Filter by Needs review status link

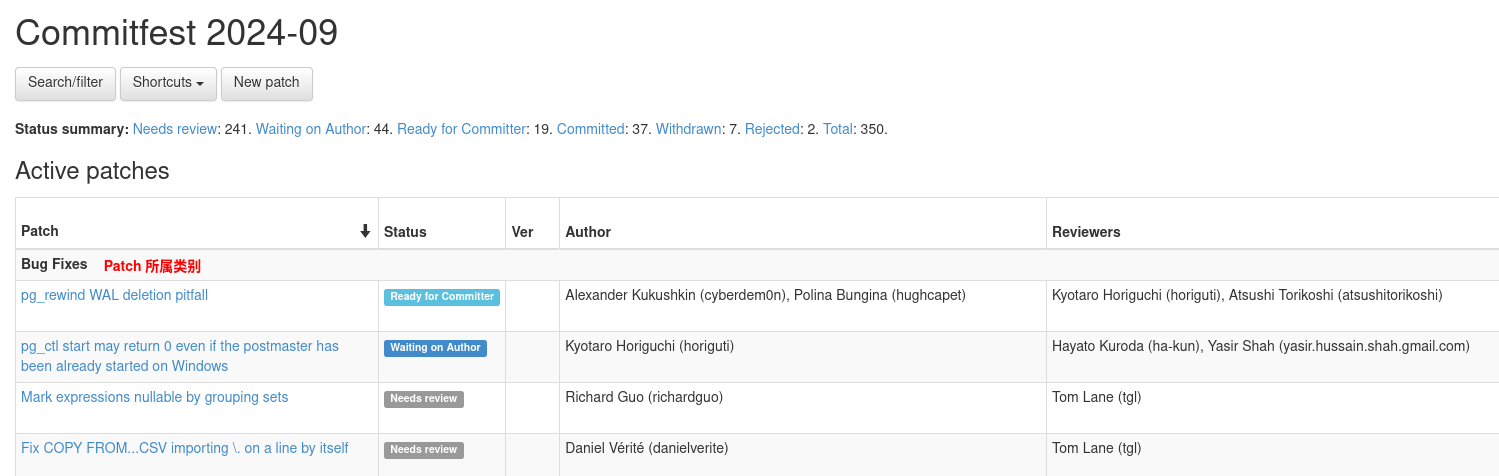[175, 129]
